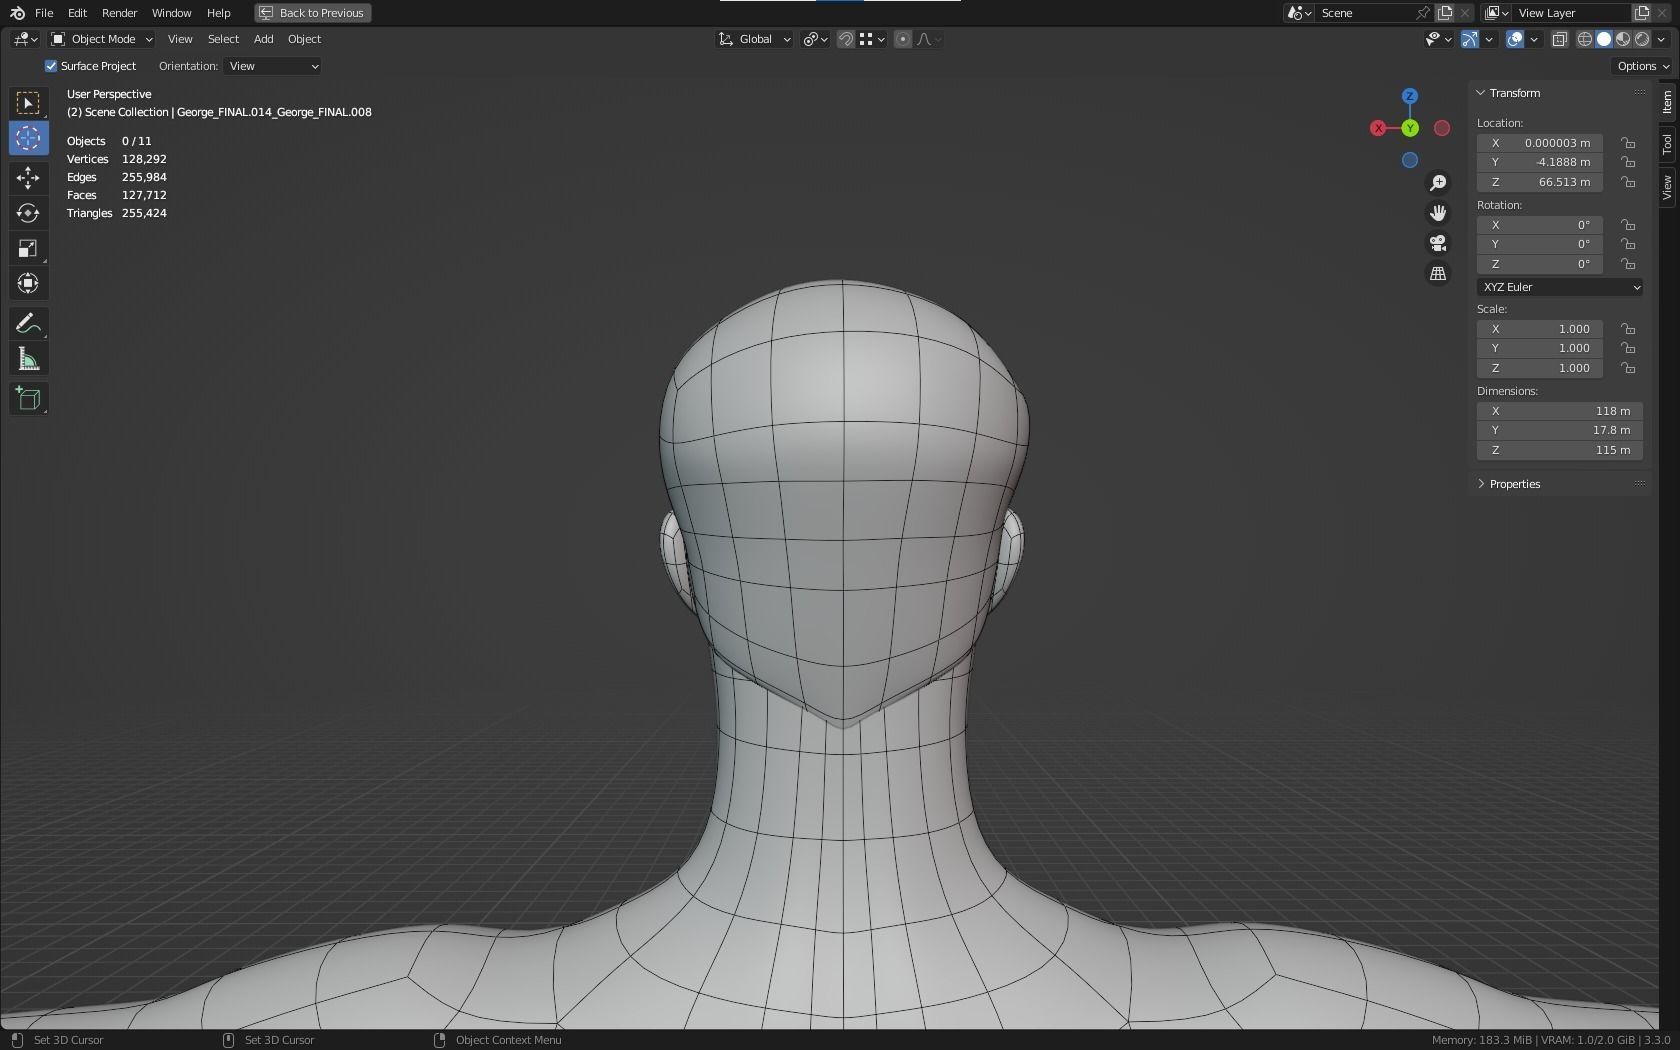Image resolution: width=1680 pixels, height=1050 pixels.
Task: Collapse the Transform panel
Action: [1481, 93]
